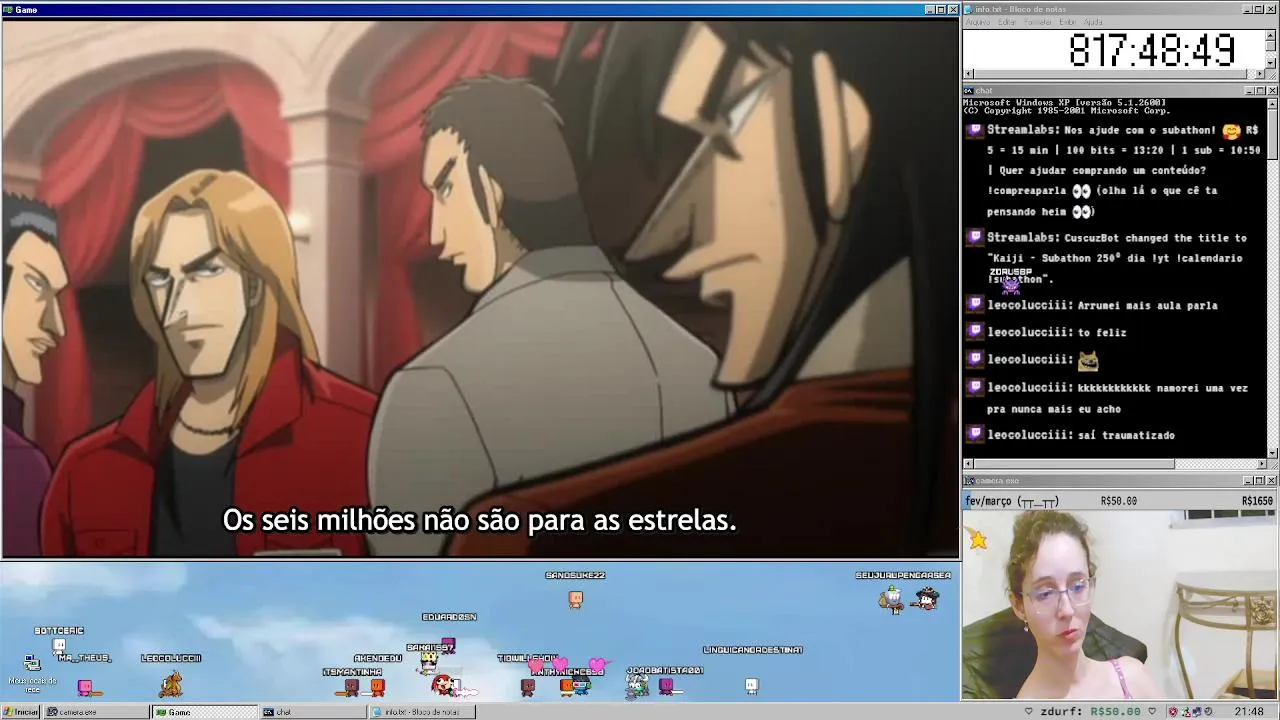Click the R$1650 goal value
Image resolution: width=1280 pixels, height=720 pixels.
(1257, 501)
